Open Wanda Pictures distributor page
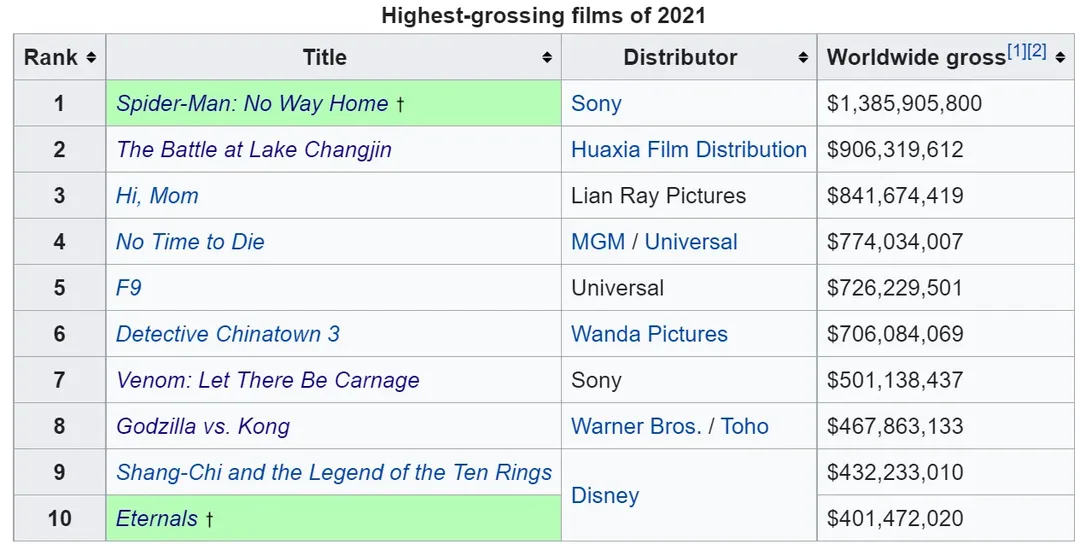This screenshot has height=550, width=1080. click(649, 334)
